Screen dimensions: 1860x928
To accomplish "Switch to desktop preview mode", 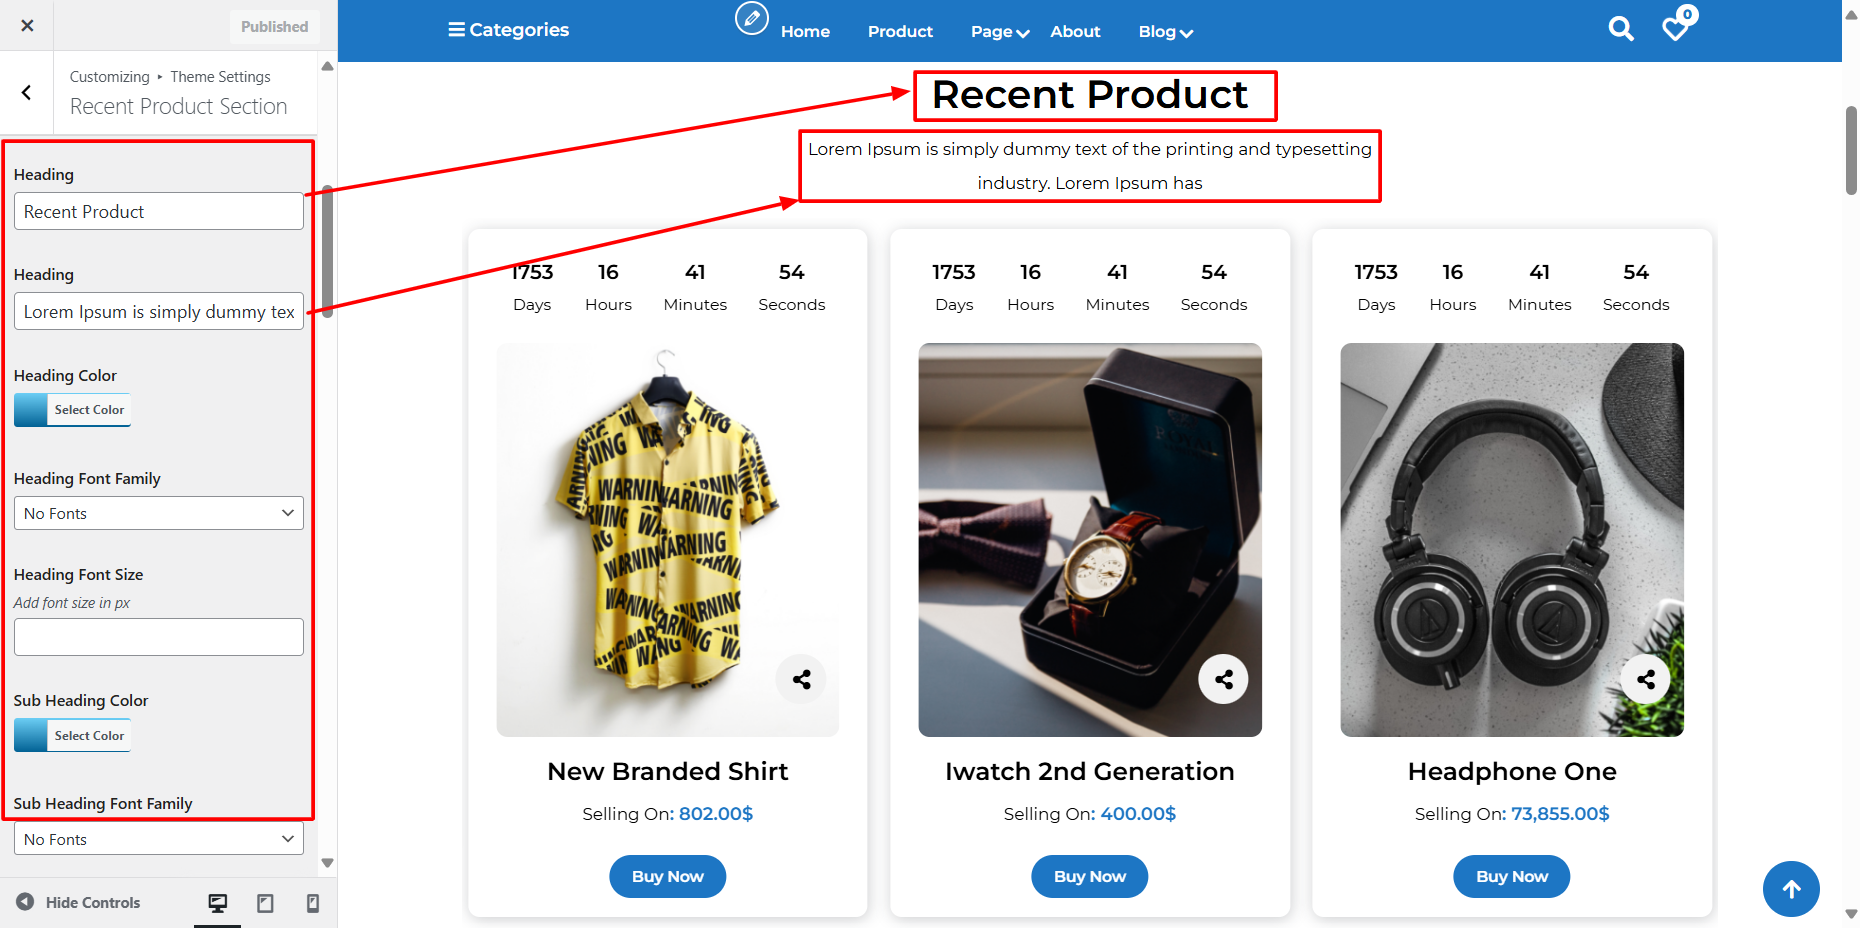I will (217, 903).
